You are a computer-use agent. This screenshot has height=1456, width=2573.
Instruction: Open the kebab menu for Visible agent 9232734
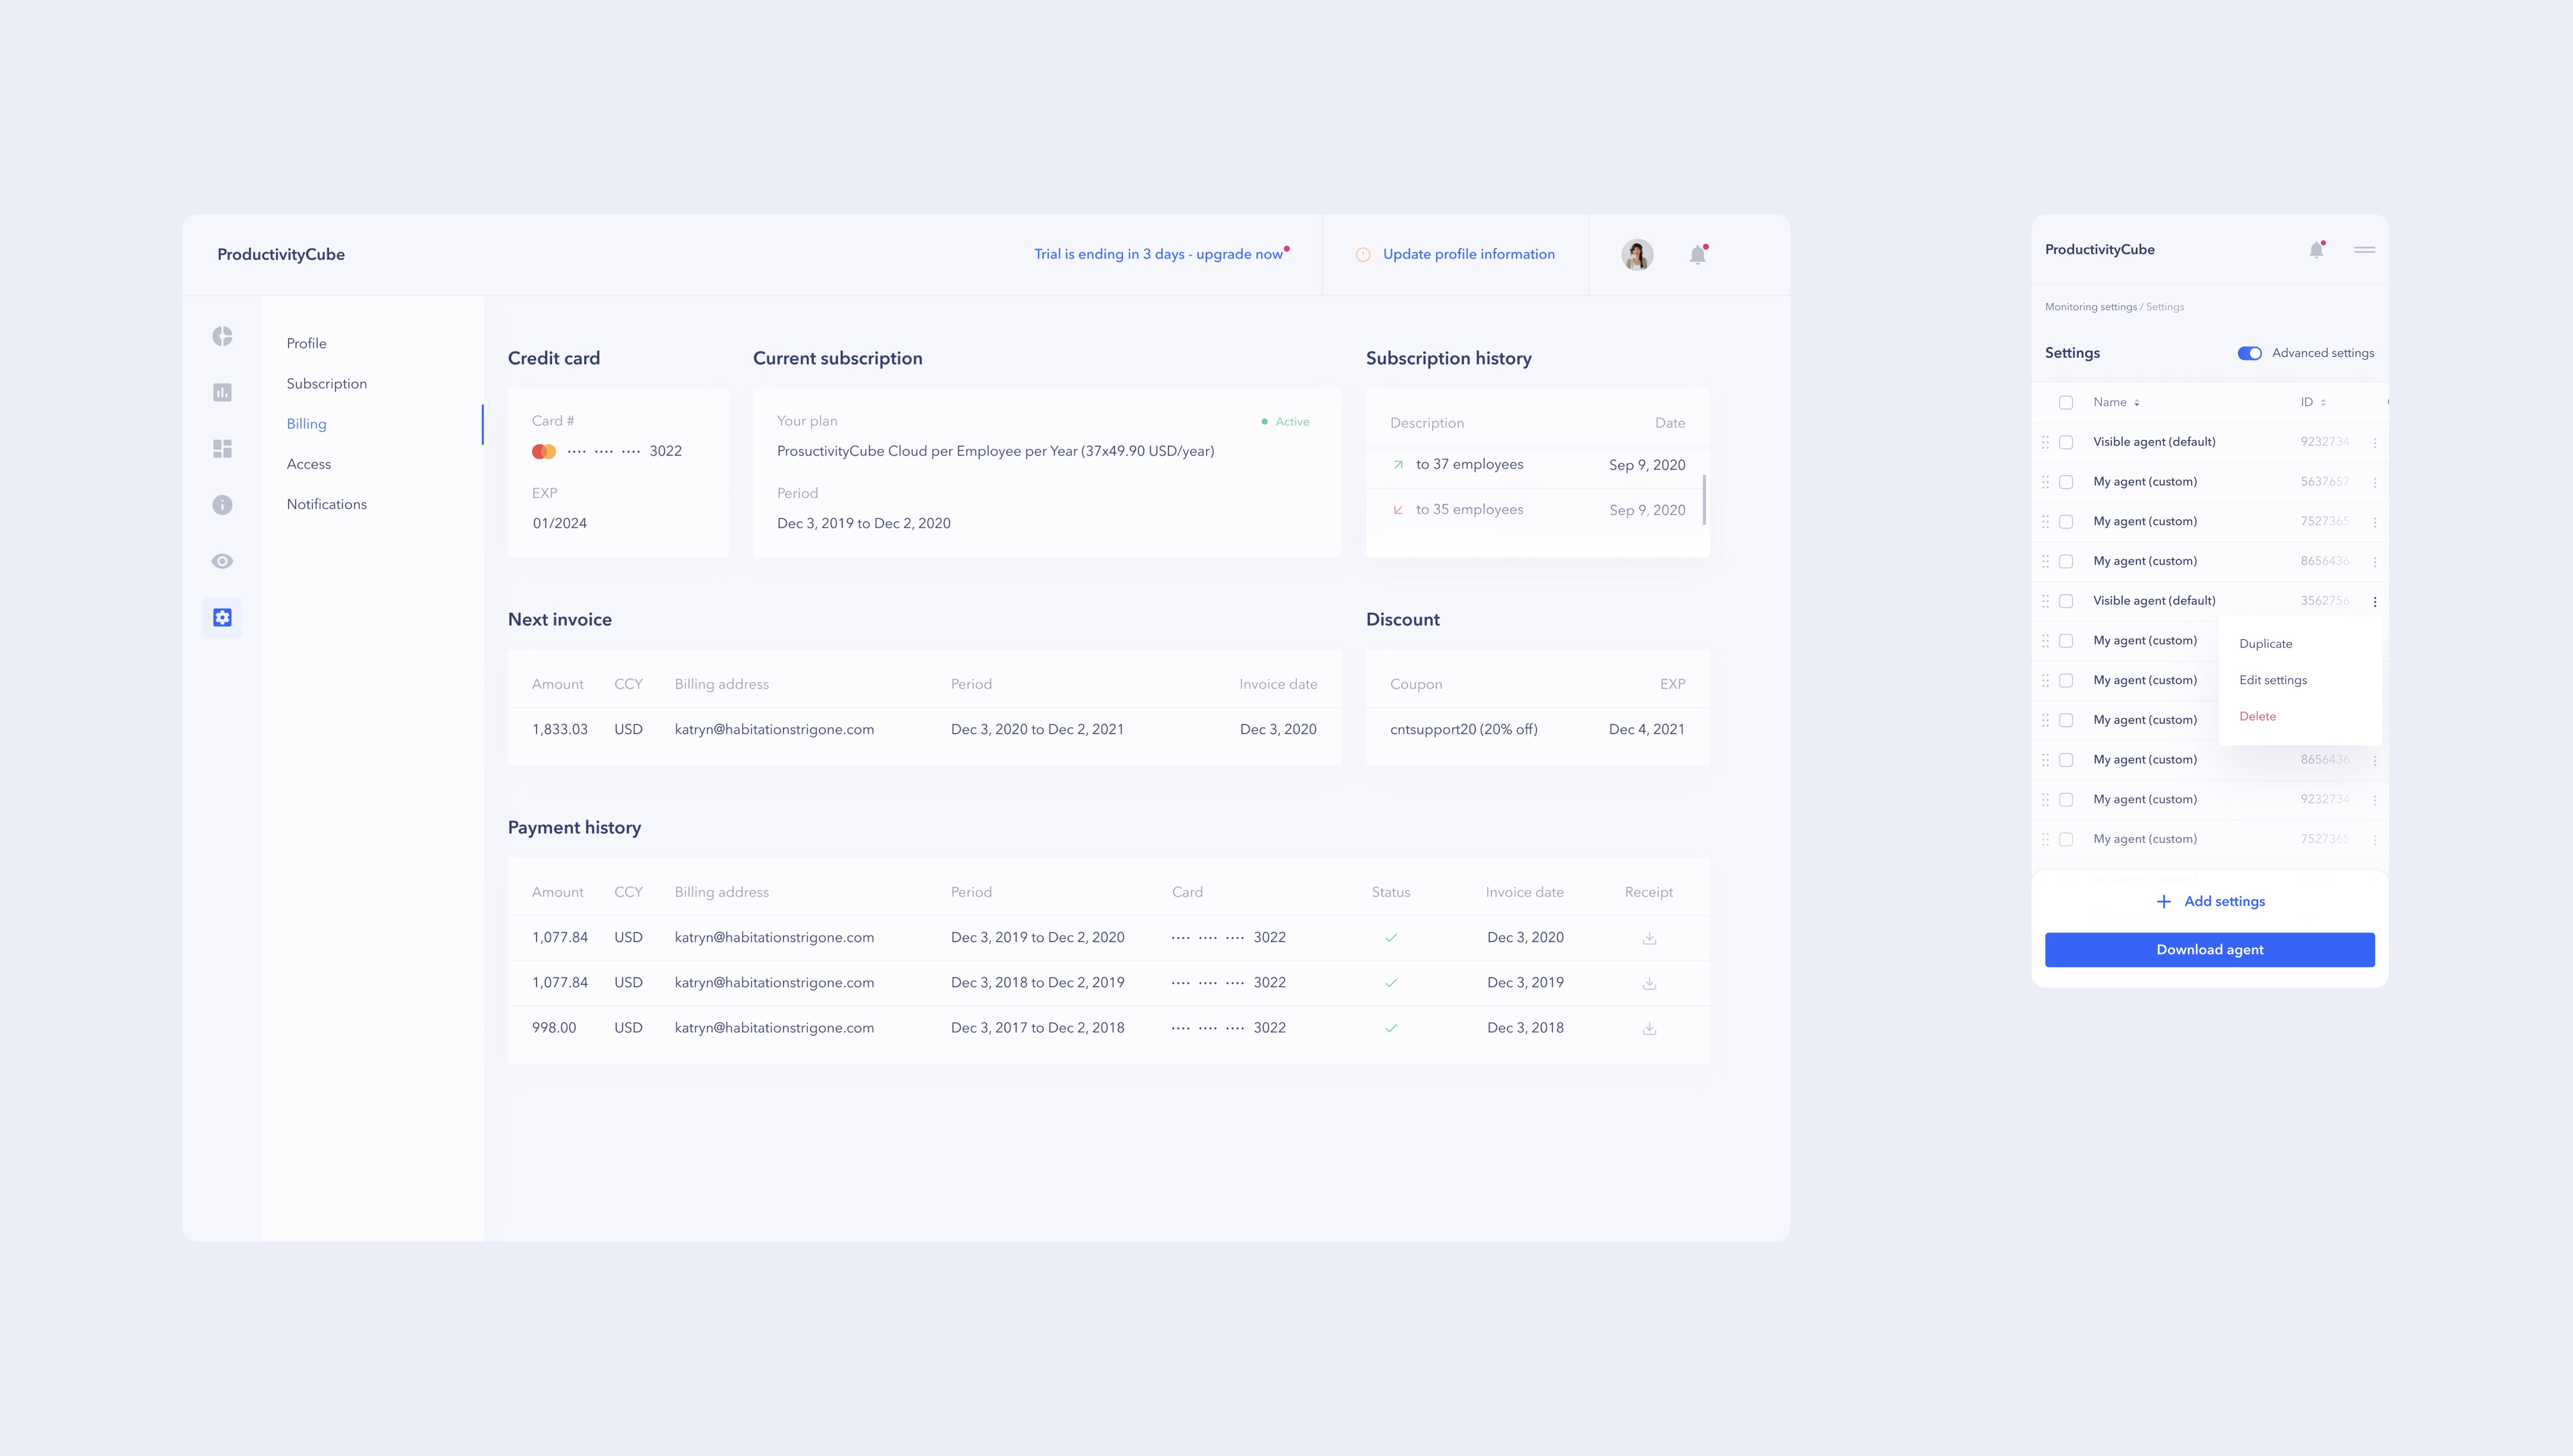tap(2374, 442)
